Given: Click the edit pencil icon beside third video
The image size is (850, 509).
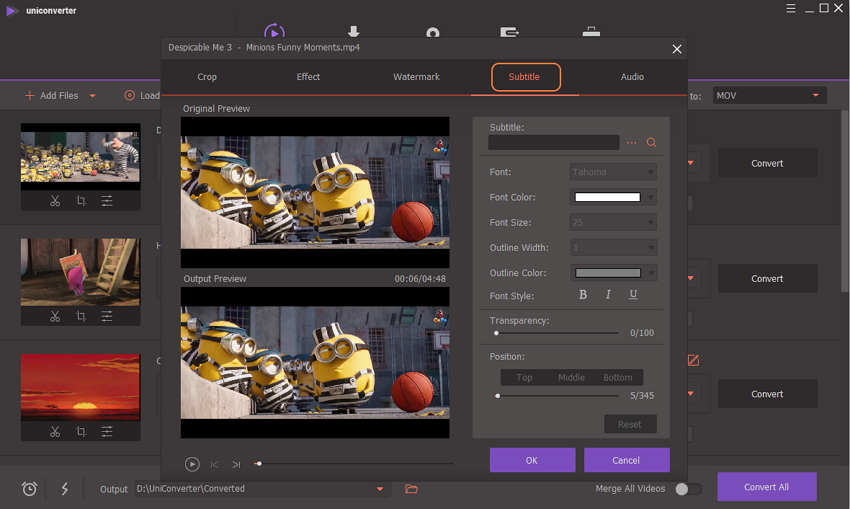Looking at the screenshot, I should 693,360.
